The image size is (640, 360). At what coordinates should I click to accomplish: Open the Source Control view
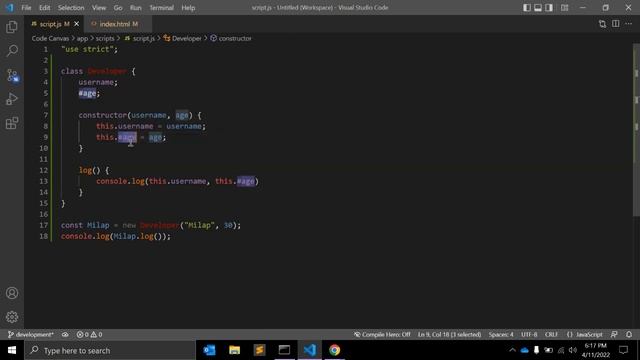[12, 75]
